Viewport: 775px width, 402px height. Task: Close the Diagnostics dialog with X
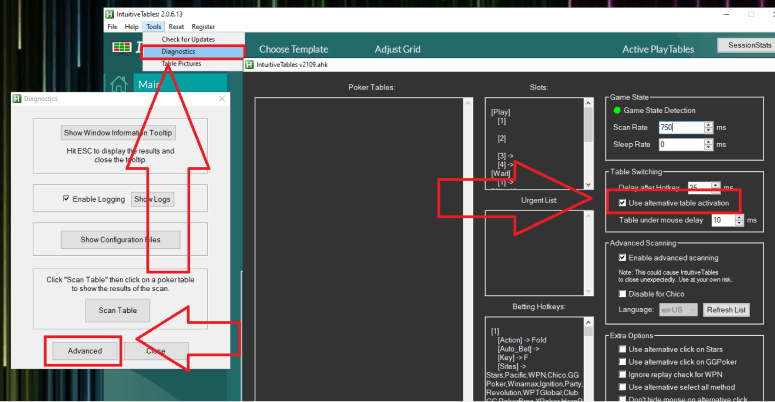click(222, 98)
